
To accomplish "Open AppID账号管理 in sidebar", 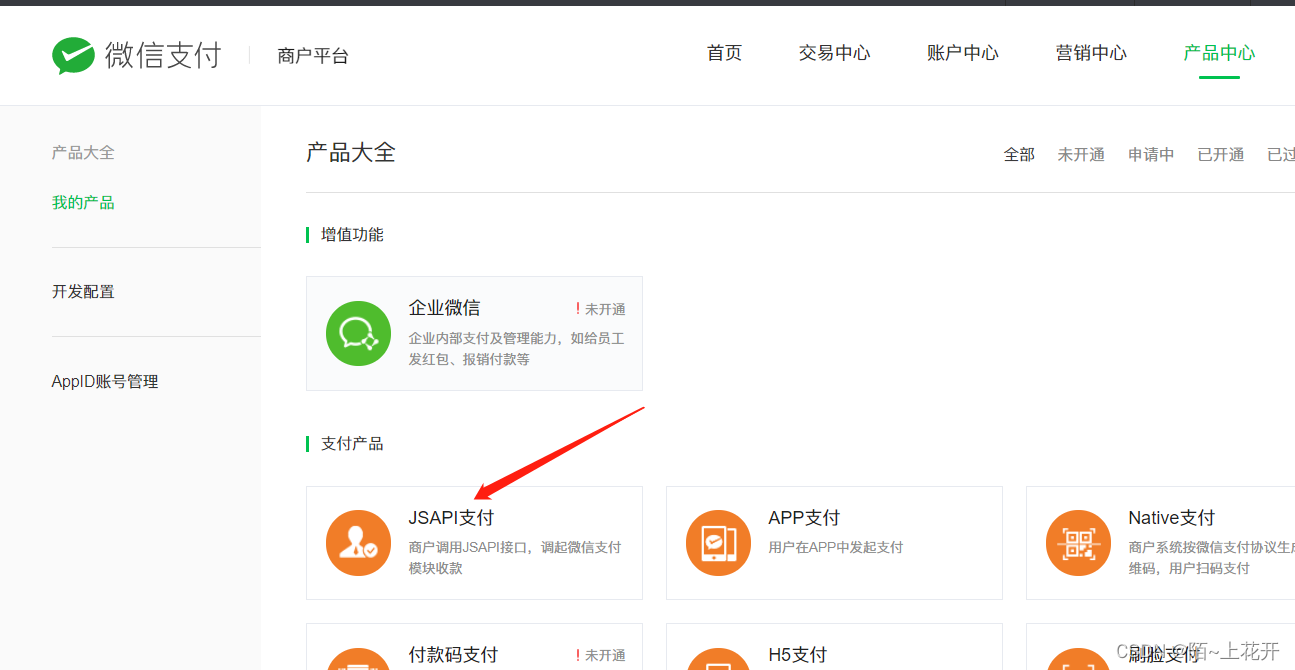I will [x=105, y=382].
